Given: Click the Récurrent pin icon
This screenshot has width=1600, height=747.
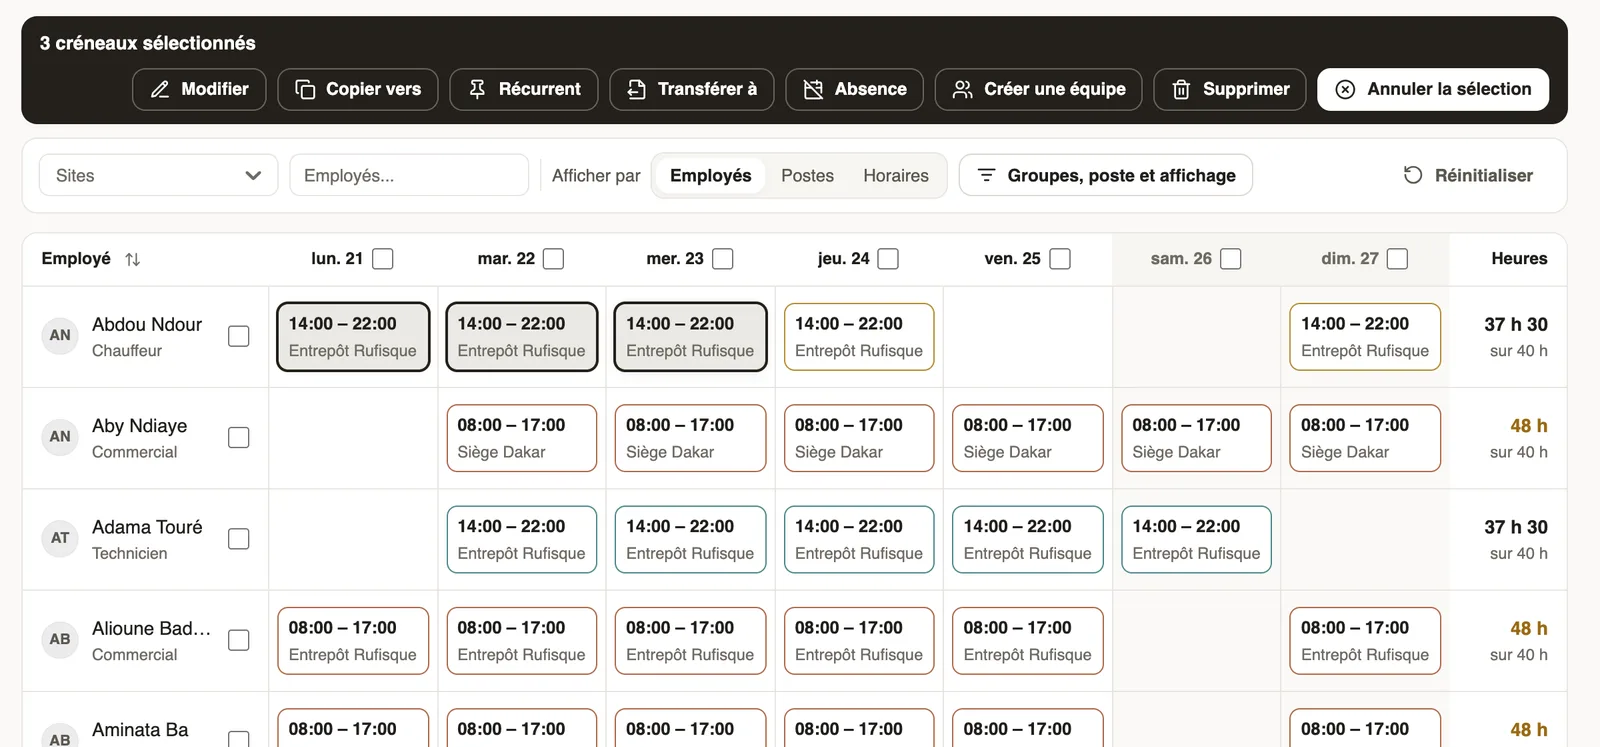Looking at the screenshot, I should point(477,90).
